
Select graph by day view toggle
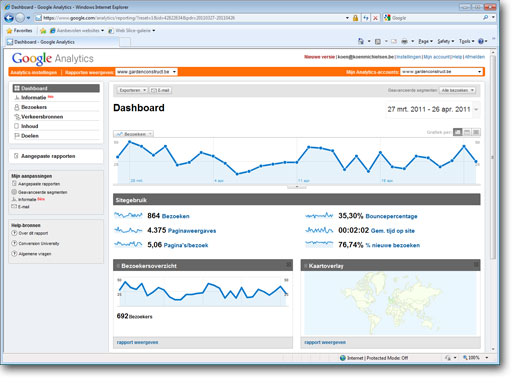(x=458, y=132)
